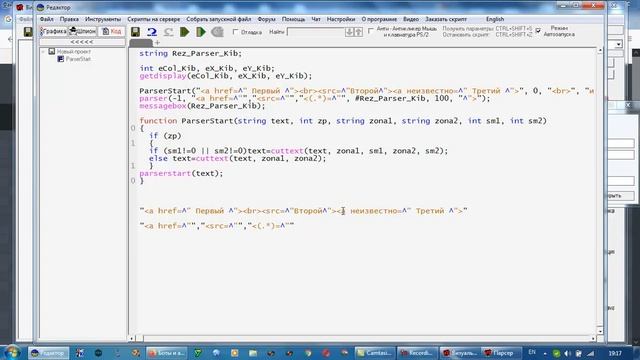
Task: Open the Правка menu
Action: 69,19
